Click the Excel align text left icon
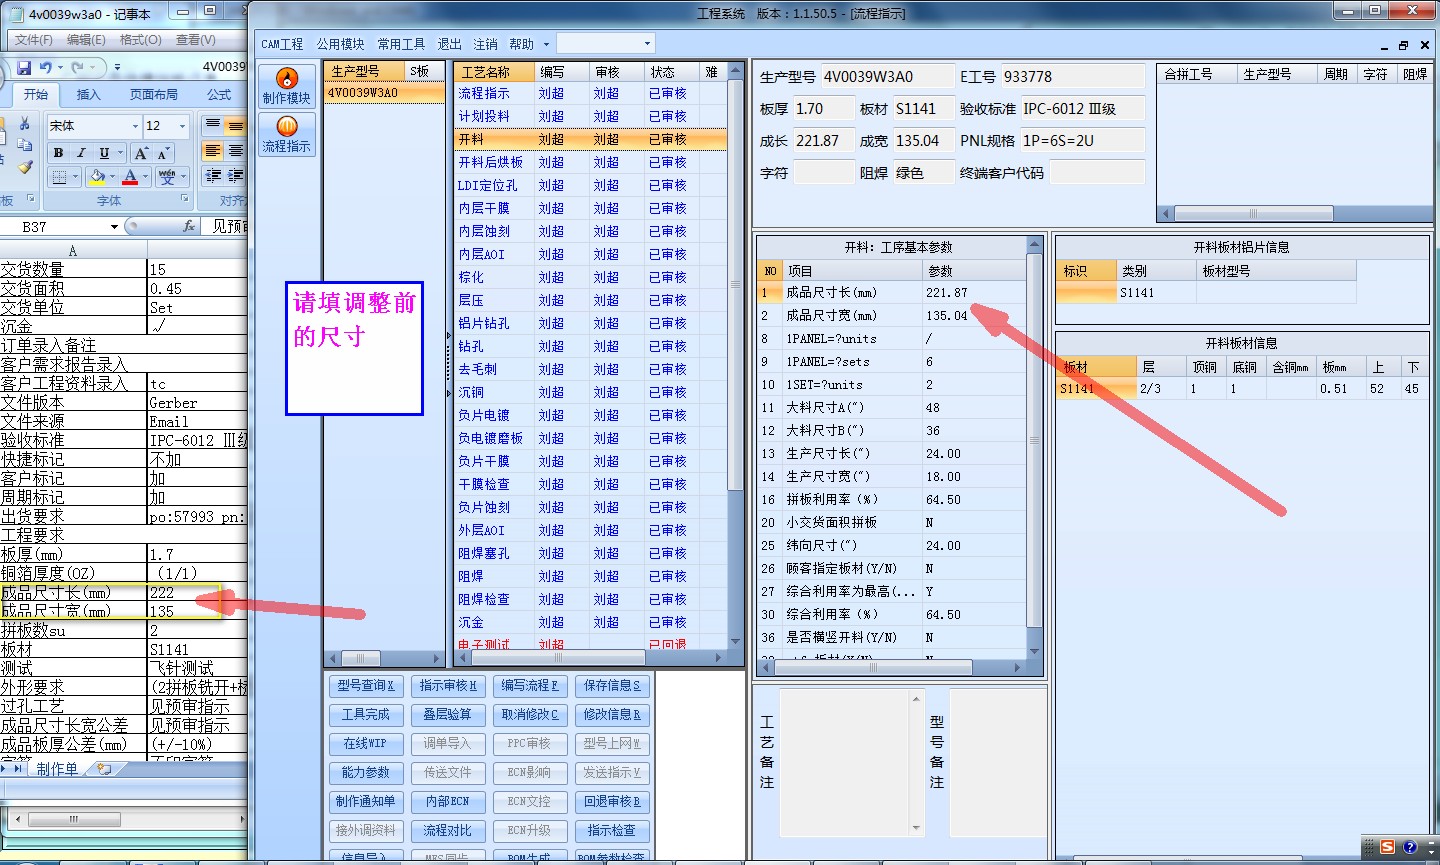The height and width of the screenshot is (865, 1440). point(212,151)
